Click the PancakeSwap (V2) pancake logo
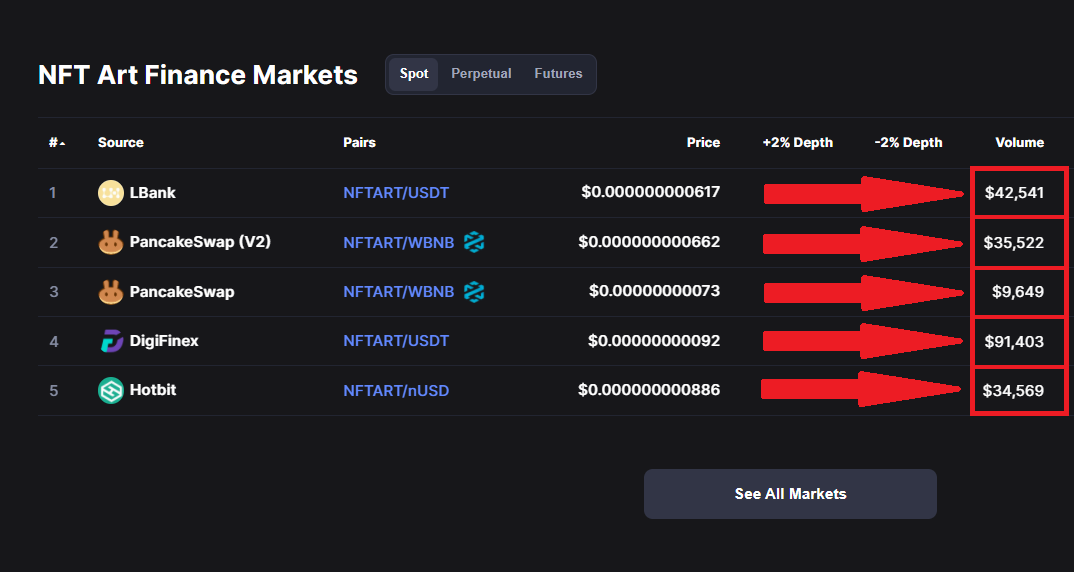The height and width of the screenshot is (572, 1074). (x=110, y=243)
